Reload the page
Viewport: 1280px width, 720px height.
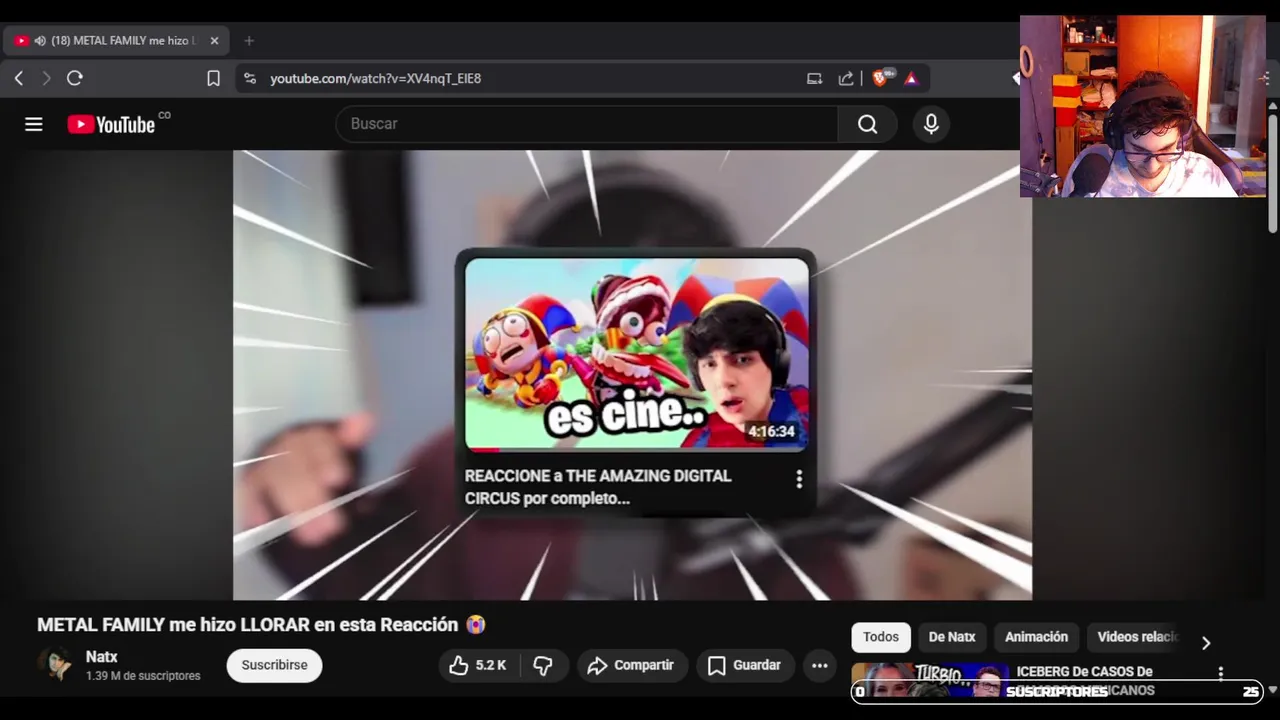point(75,78)
